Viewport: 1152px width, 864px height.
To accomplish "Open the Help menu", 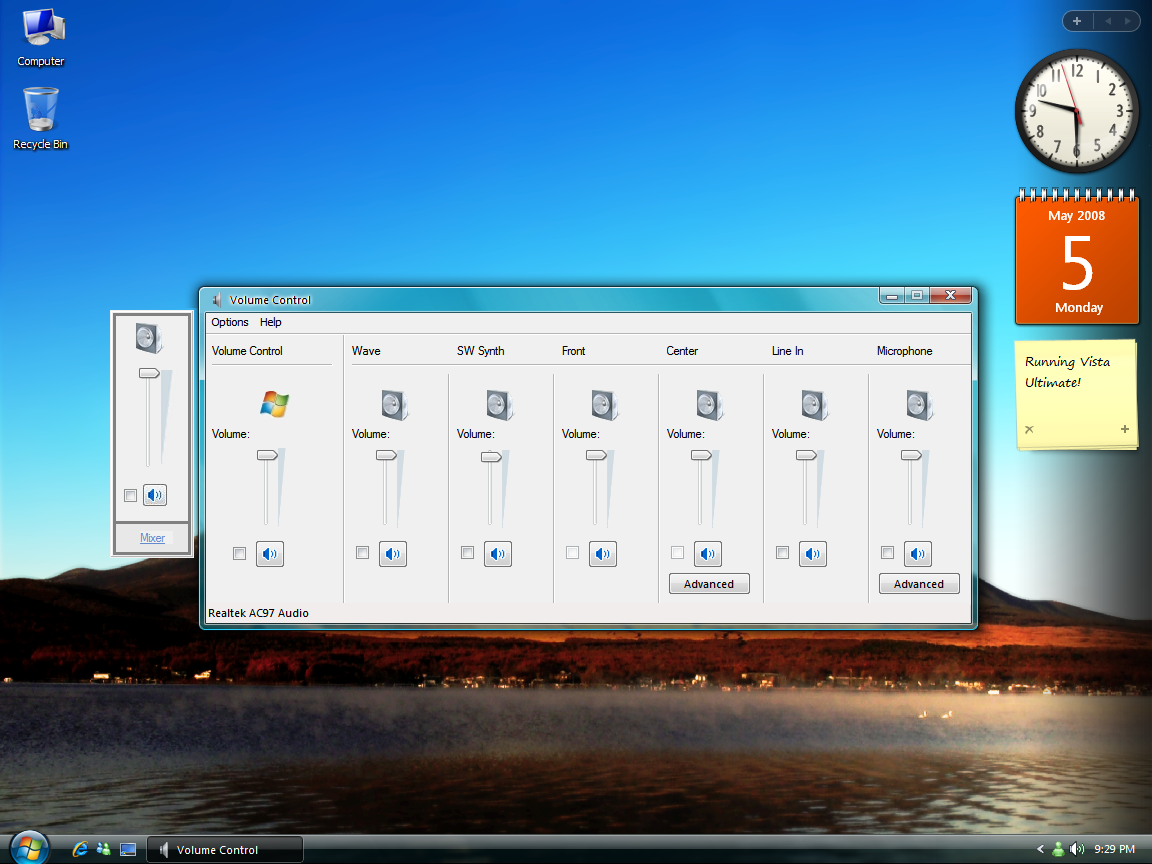I will (270, 322).
